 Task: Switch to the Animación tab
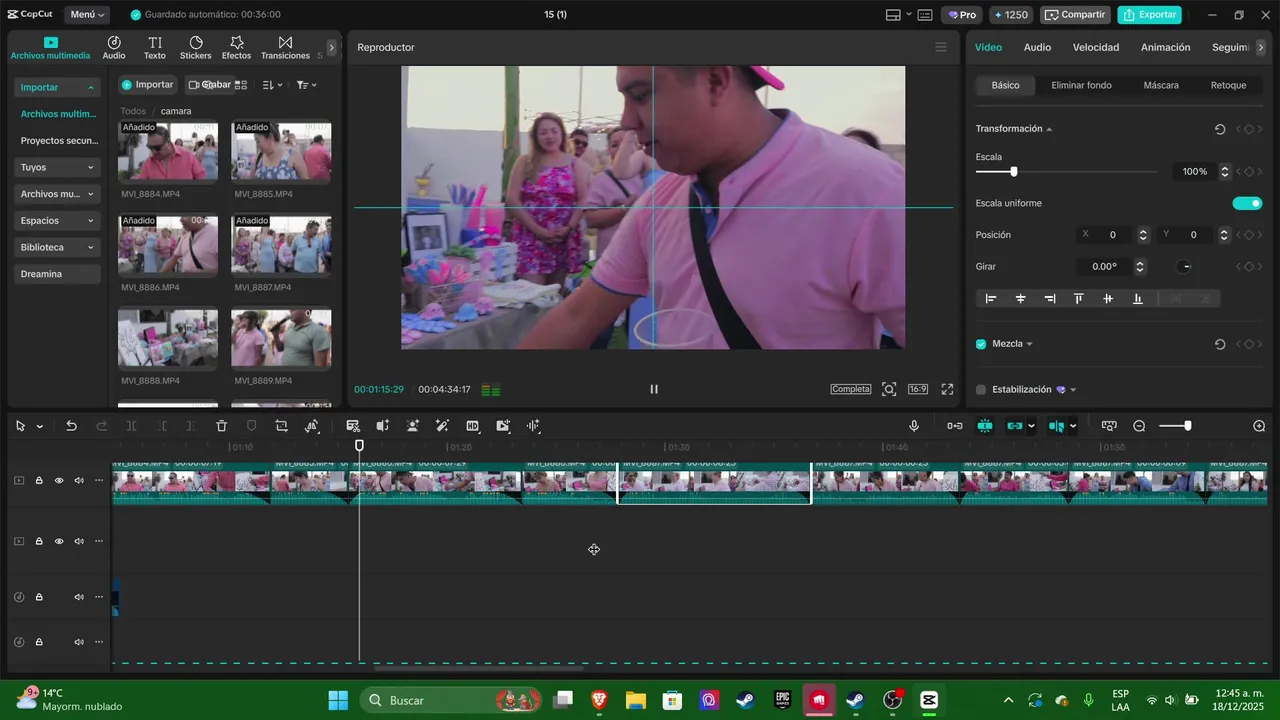click(x=1166, y=47)
